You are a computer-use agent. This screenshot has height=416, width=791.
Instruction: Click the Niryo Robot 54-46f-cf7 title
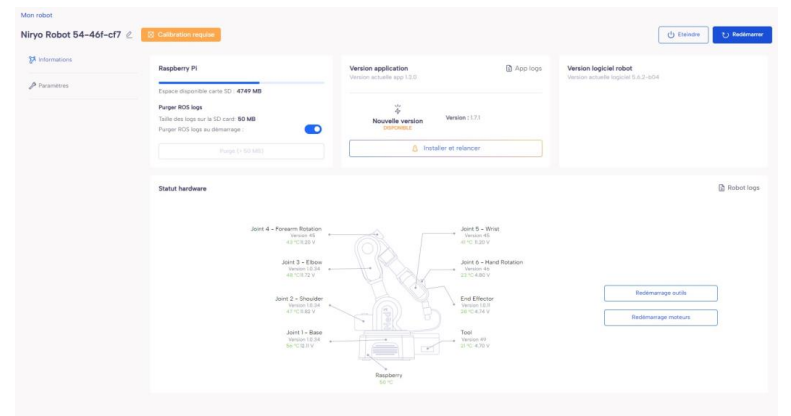(71, 35)
